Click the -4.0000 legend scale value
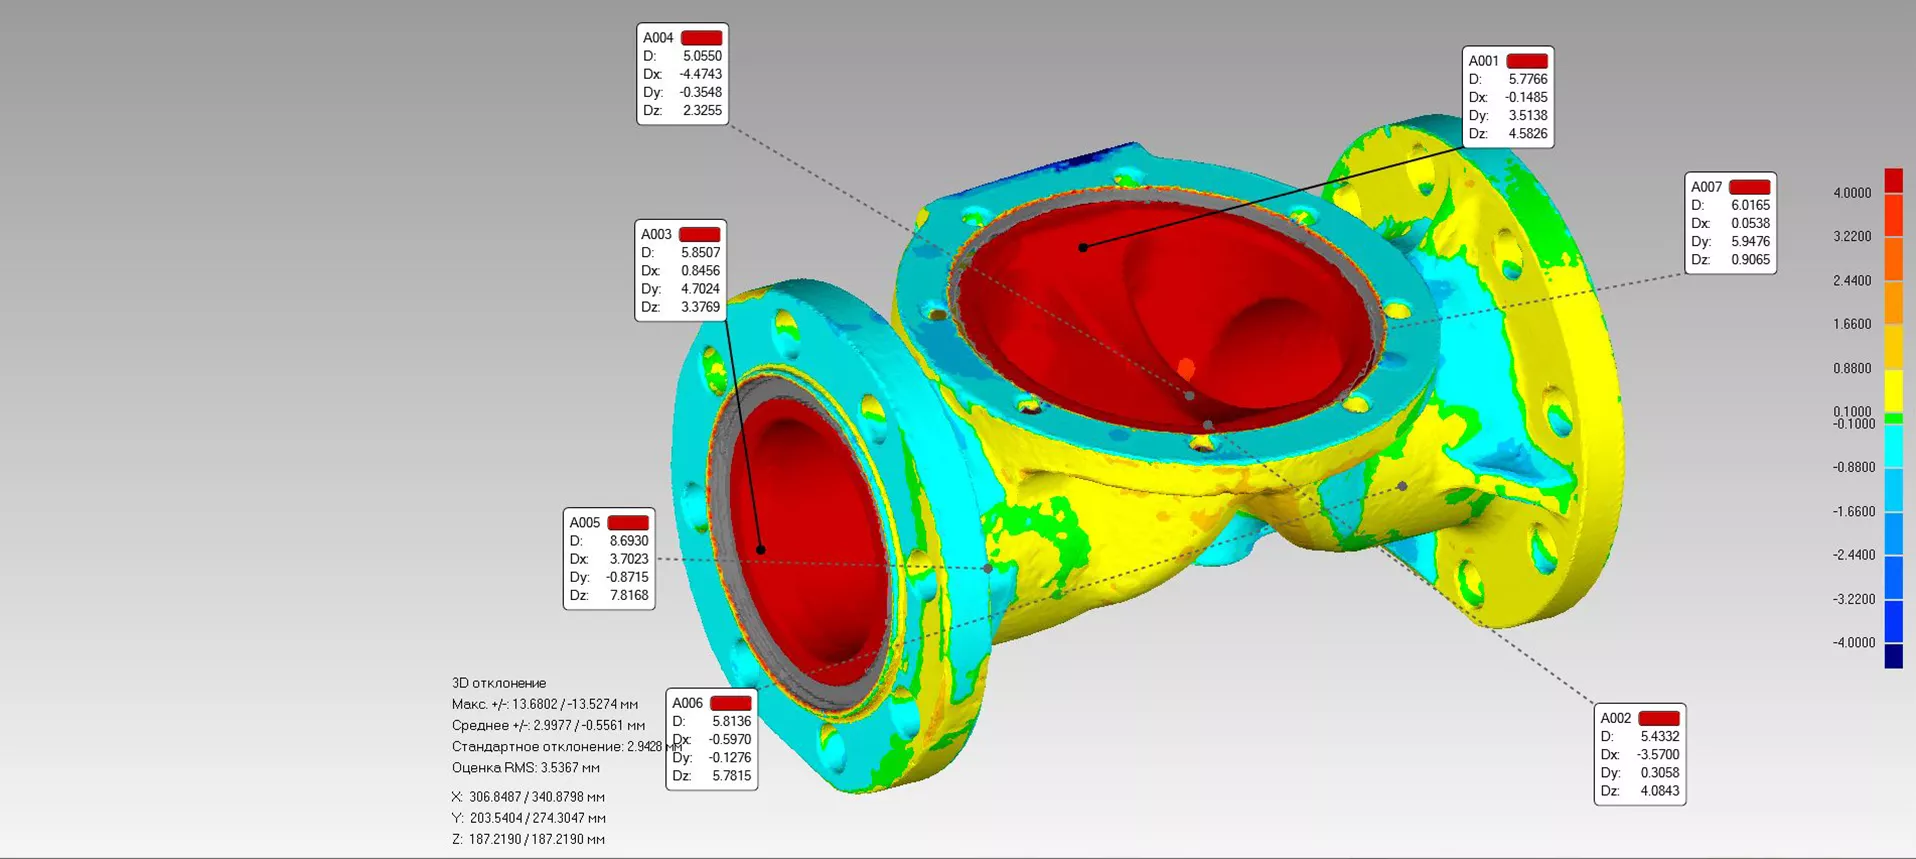This screenshot has width=1916, height=859. coord(1853,643)
